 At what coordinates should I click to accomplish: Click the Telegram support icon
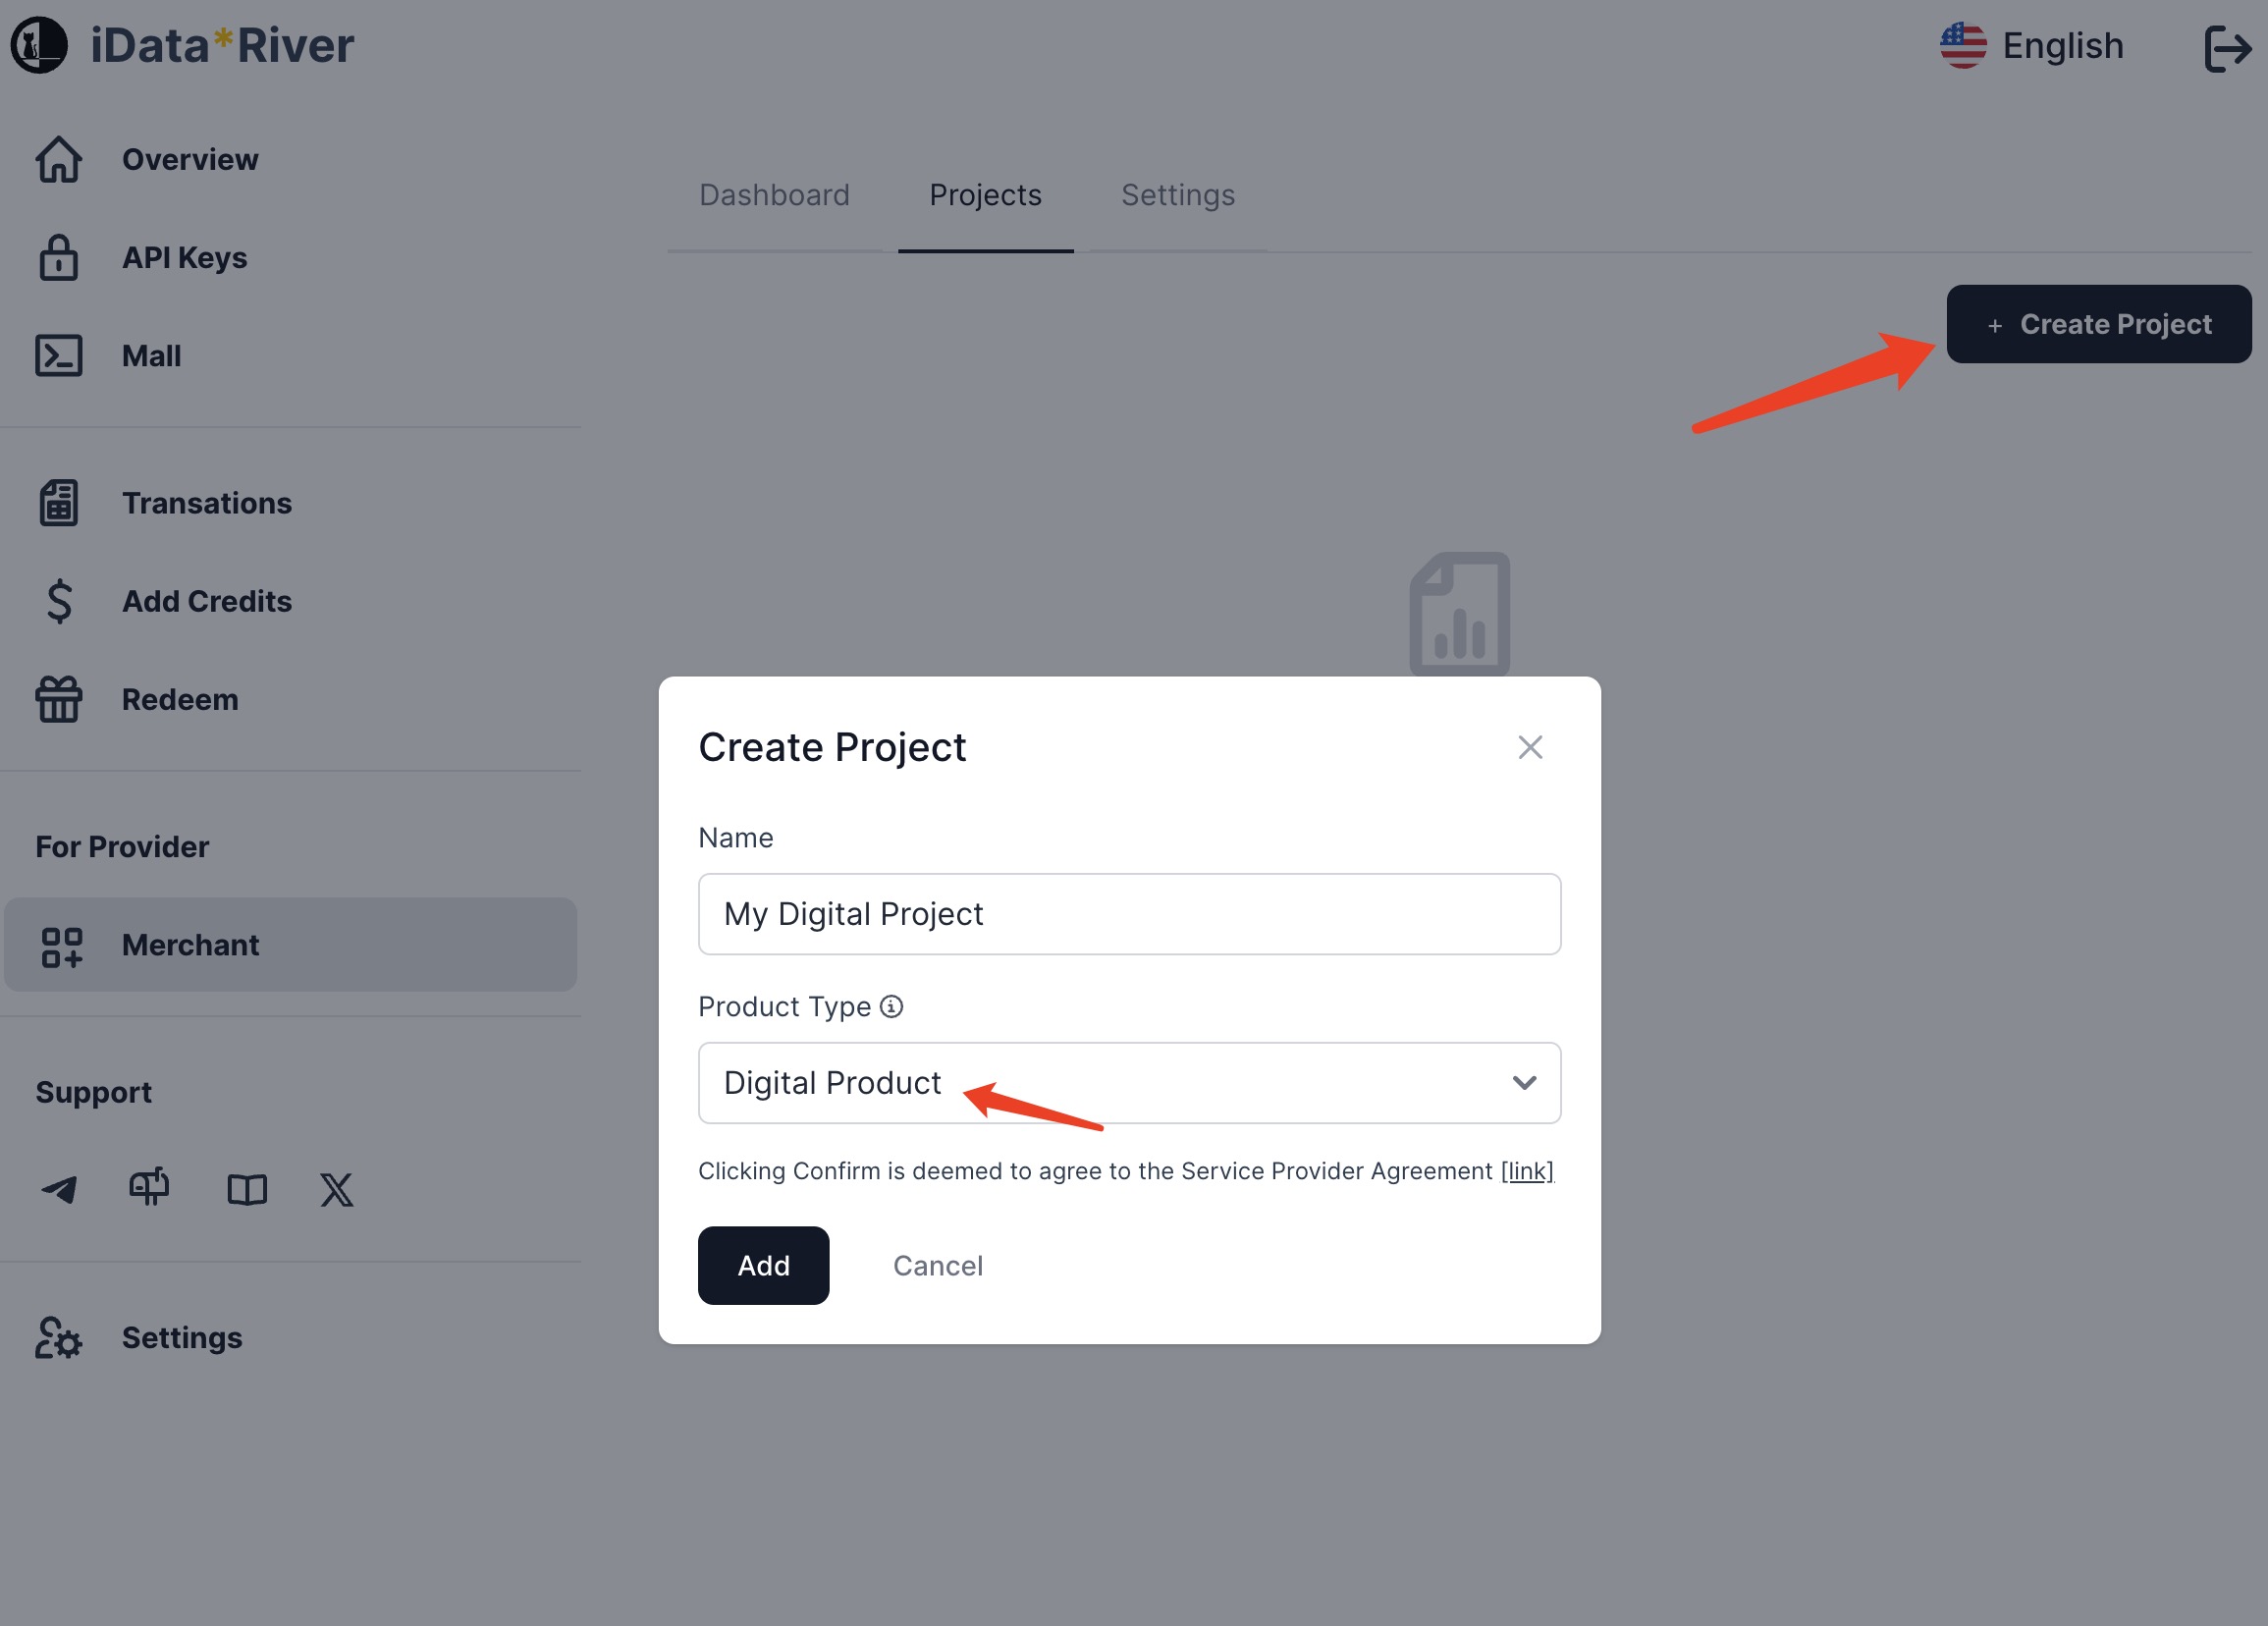pos(60,1190)
